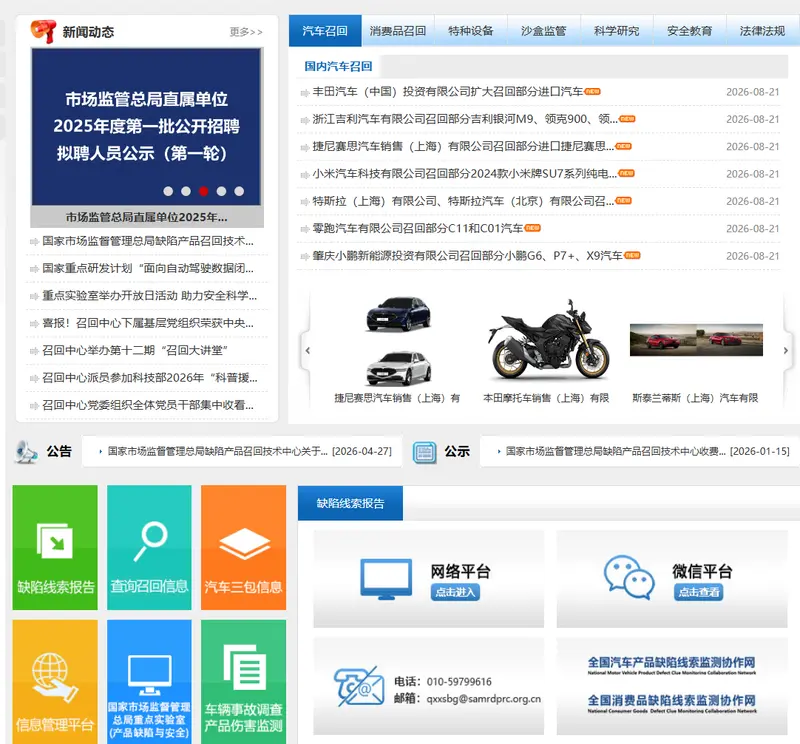The width and height of the screenshot is (800, 744).
Task: Click the 公示 document board icon
Action: [x=424, y=453]
